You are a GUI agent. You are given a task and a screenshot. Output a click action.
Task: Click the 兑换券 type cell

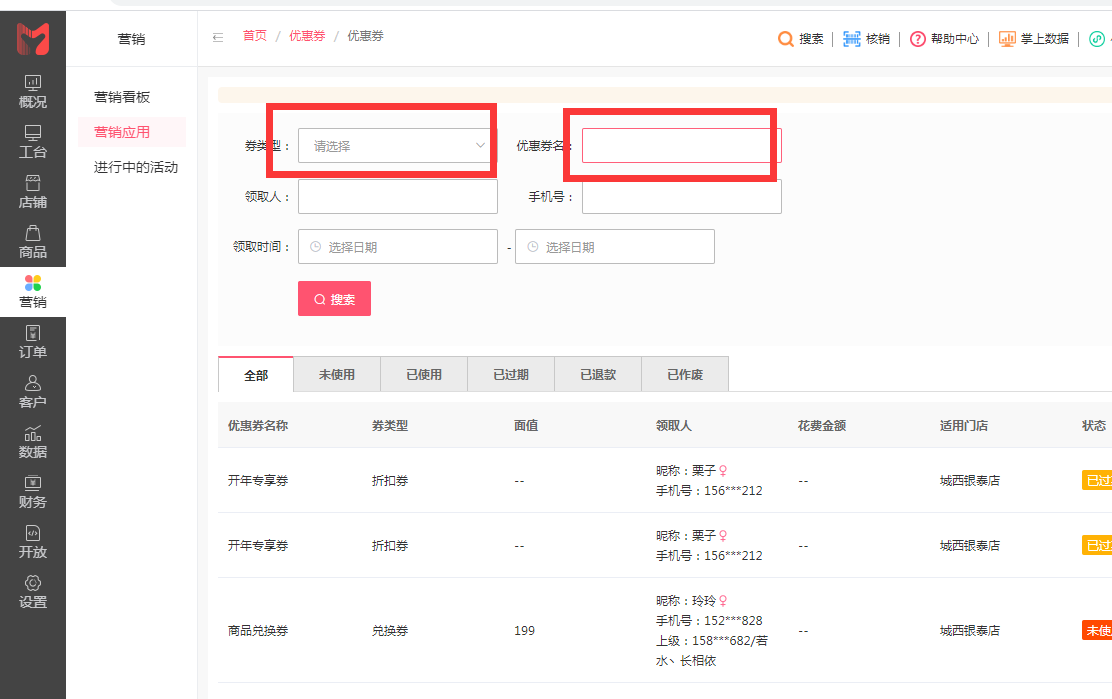pyautogui.click(x=390, y=630)
